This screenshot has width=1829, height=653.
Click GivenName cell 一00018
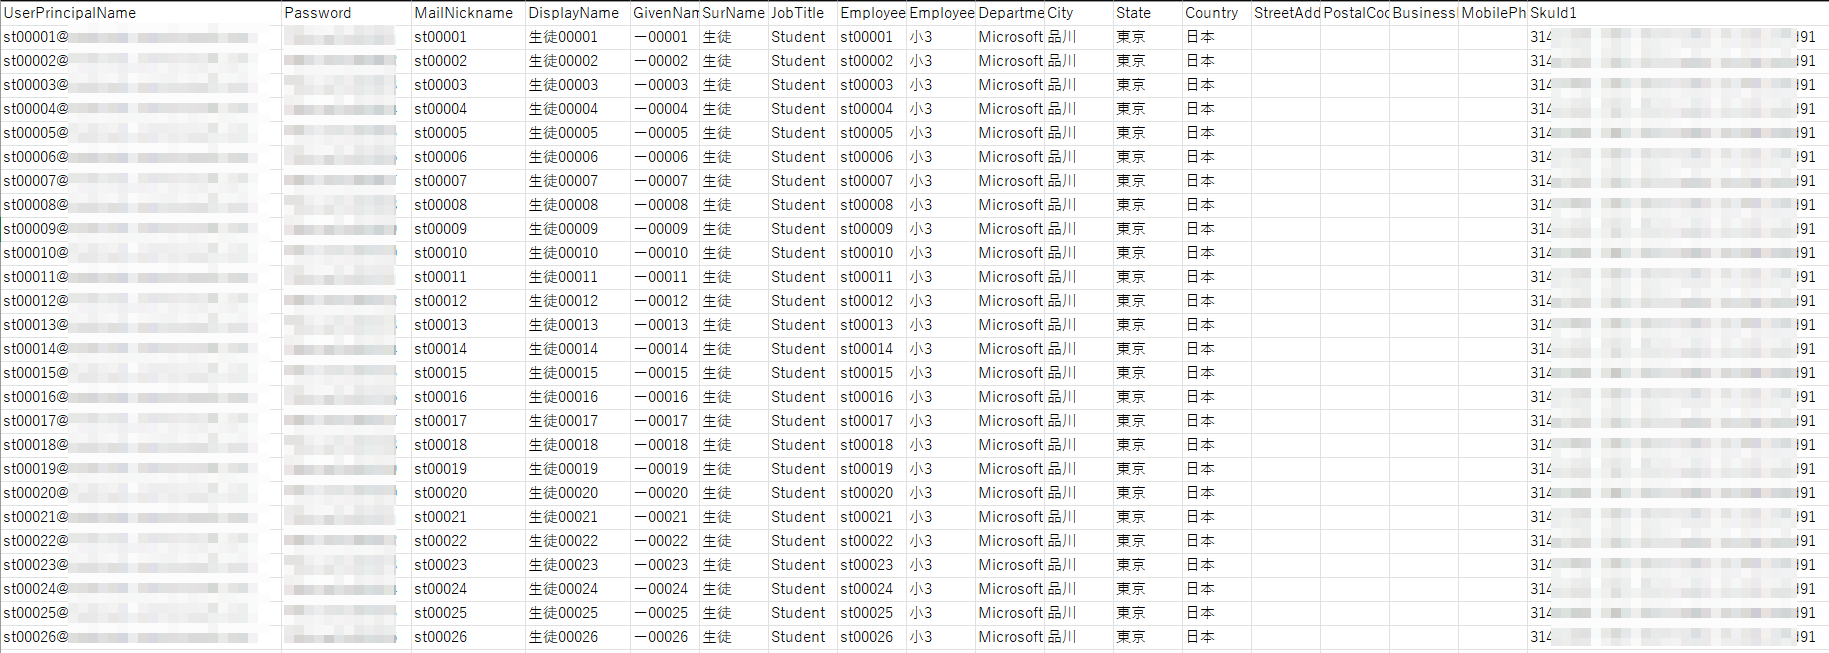pyautogui.click(x=665, y=445)
